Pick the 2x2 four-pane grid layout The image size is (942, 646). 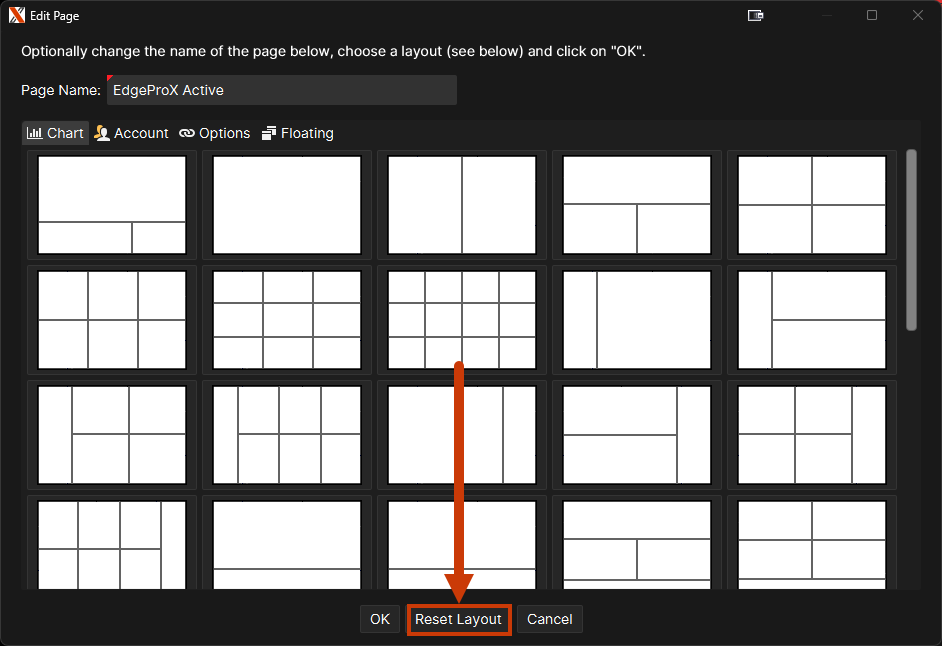(812, 205)
